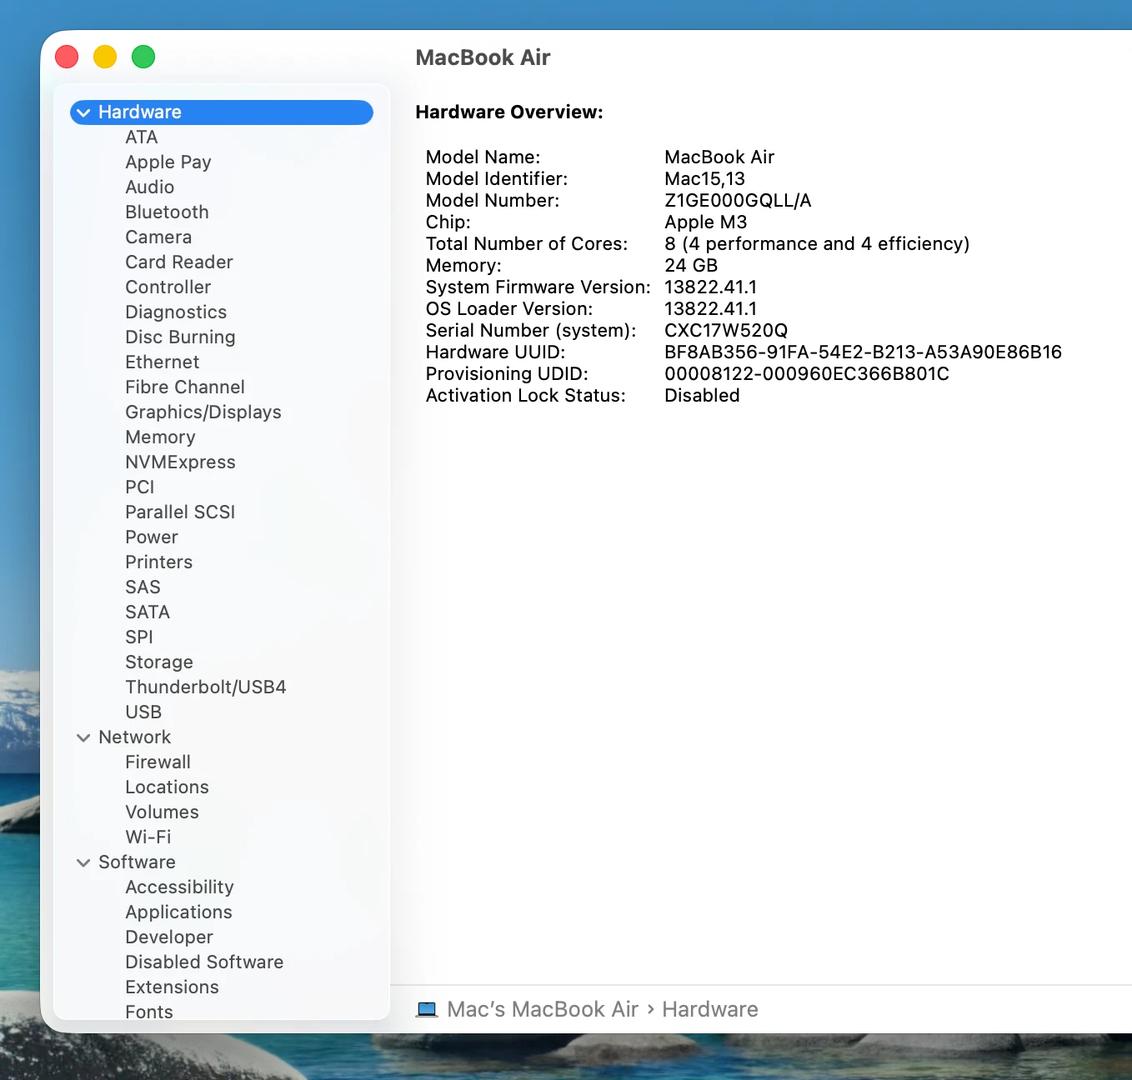Screen dimensions: 1132x1080
Task: Click the laptop icon in path bar
Action: (x=427, y=1010)
